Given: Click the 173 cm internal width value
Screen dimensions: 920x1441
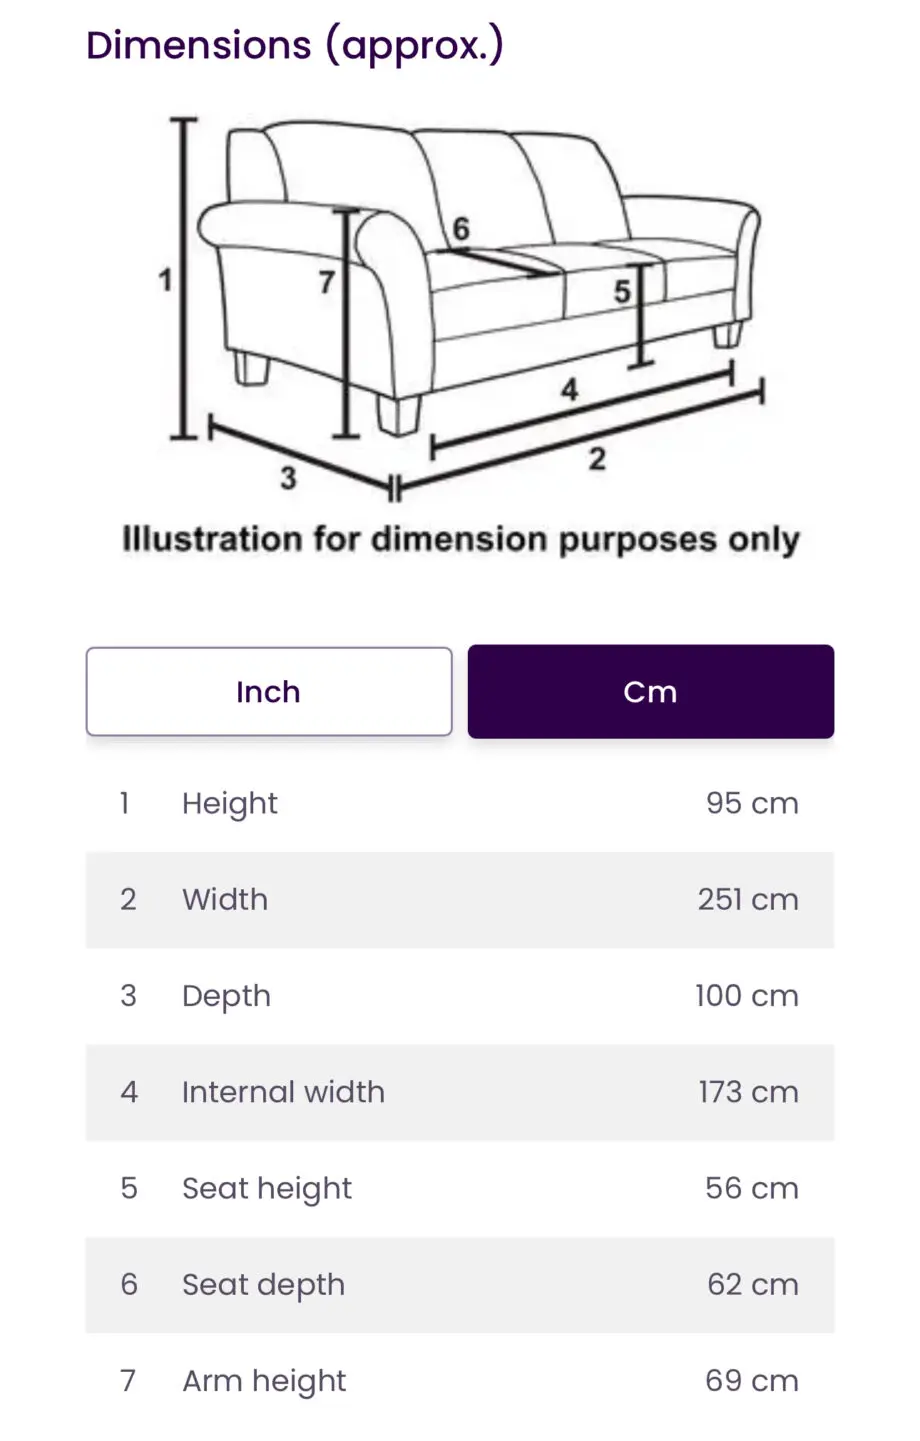Looking at the screenshot, I should coord(748,1092).
